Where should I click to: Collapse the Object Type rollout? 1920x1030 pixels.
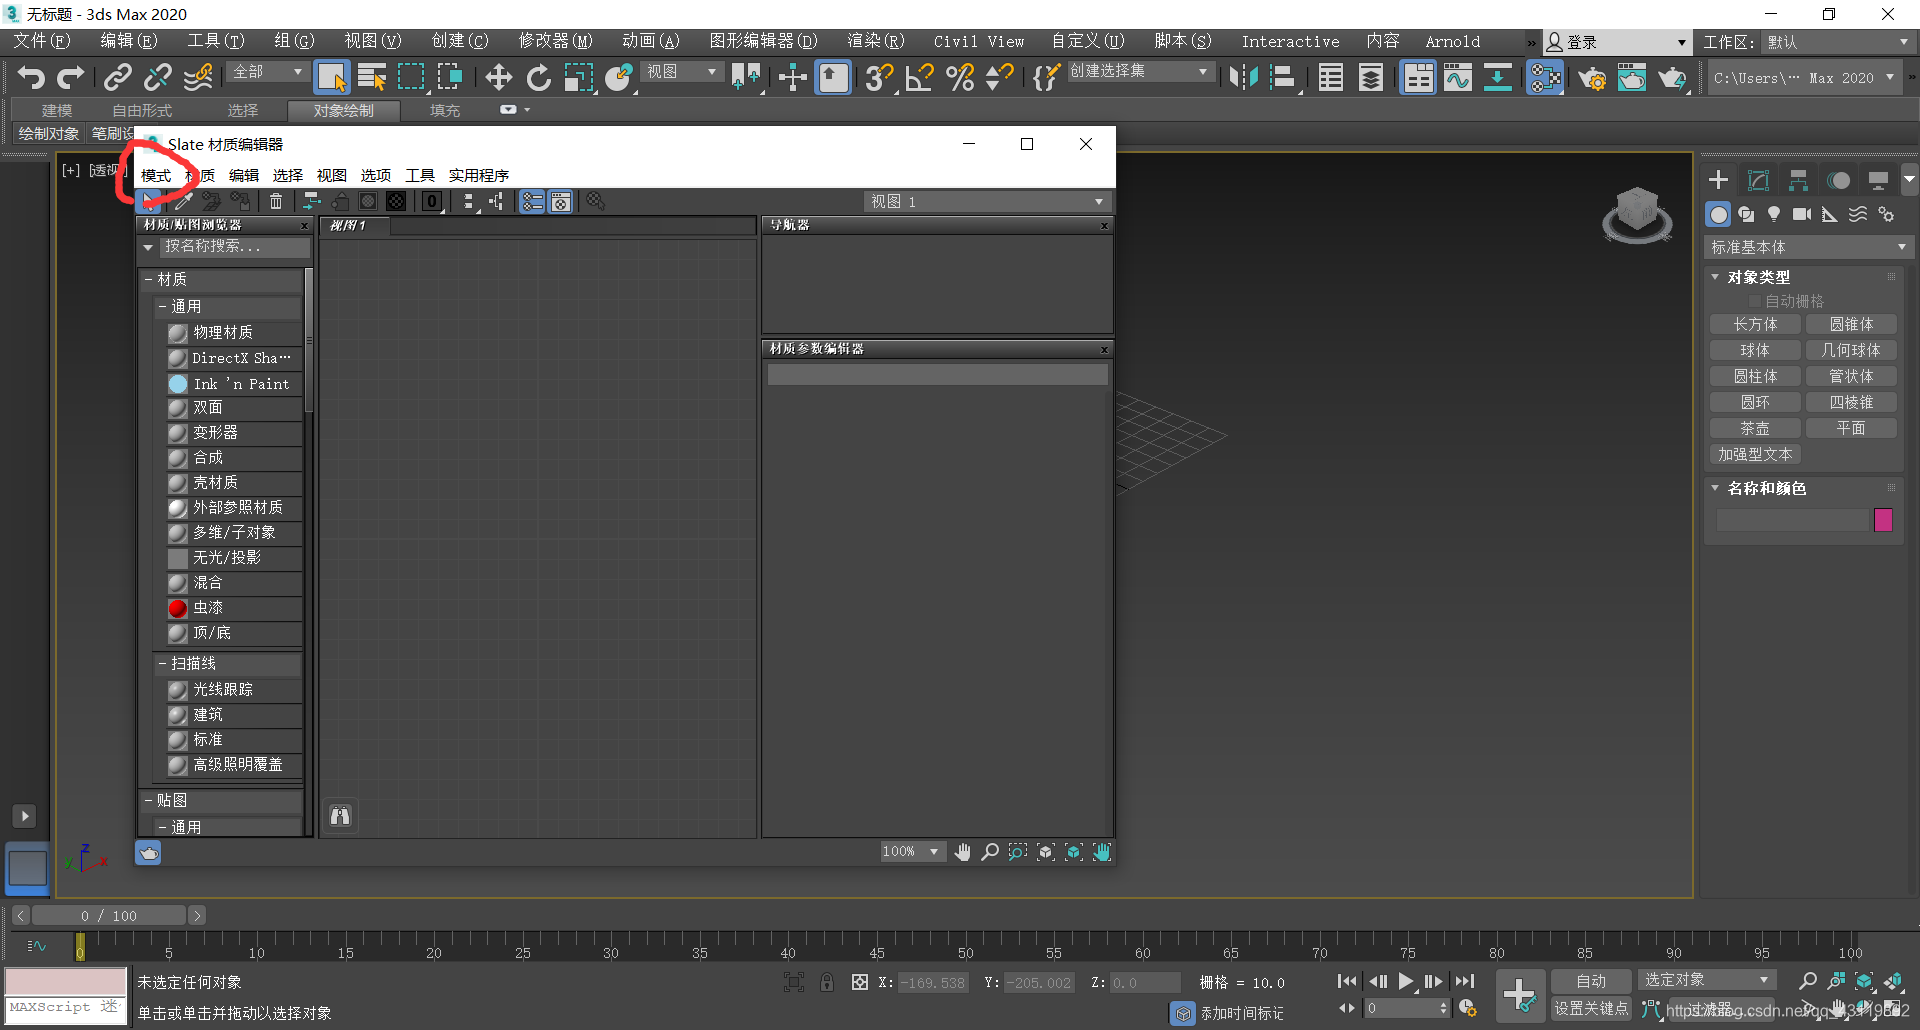(x=1715, y=277)
